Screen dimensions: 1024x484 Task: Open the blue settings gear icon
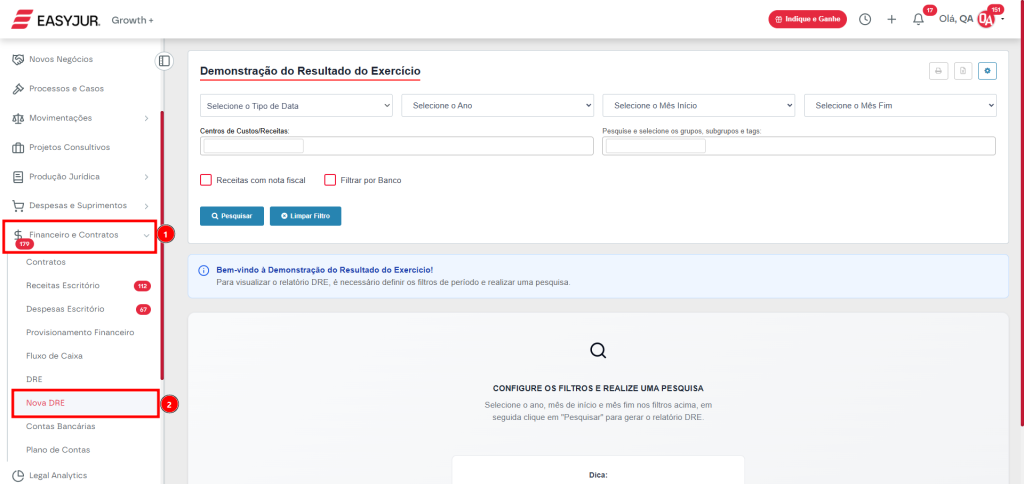[x=988, y=71]
